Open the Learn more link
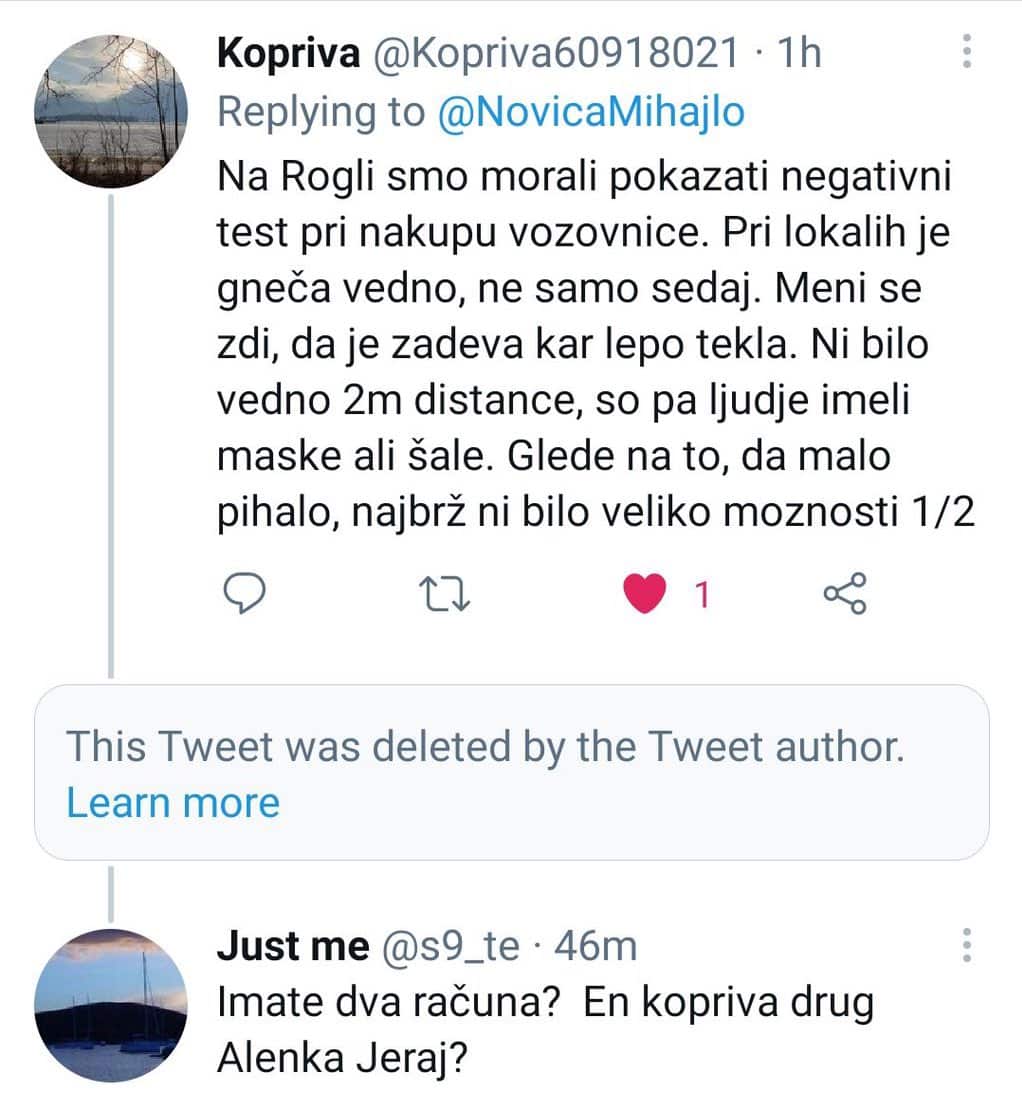This screenshot has height=1098, width=1022. [173, 802]
